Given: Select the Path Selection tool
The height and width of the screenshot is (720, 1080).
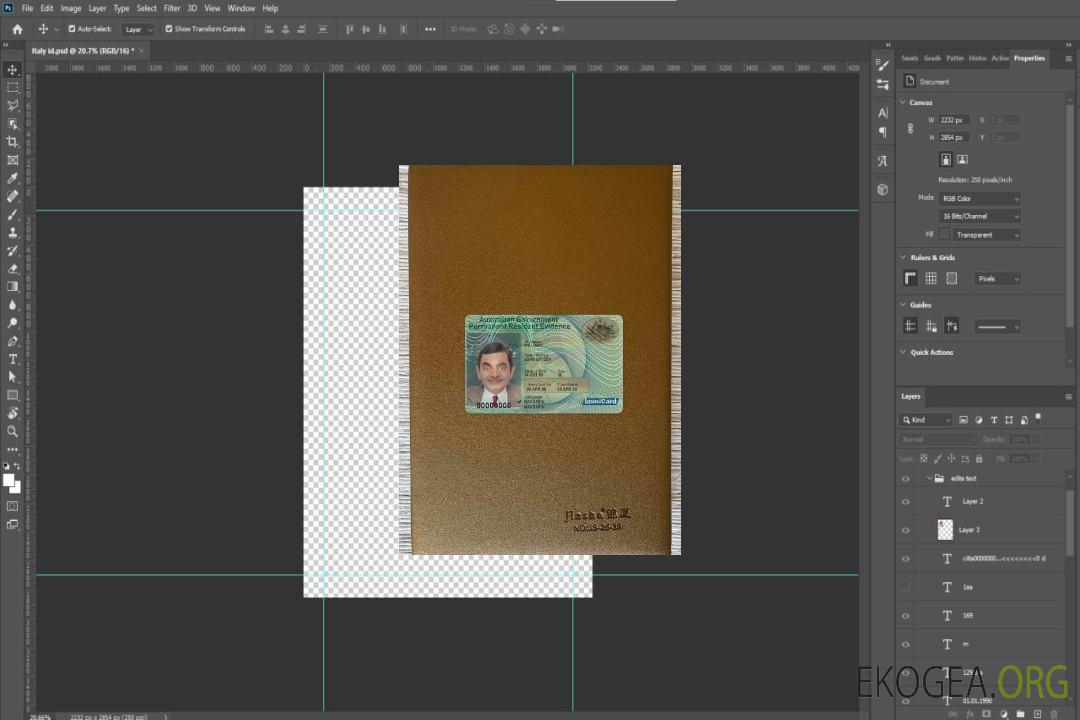Looking at the screenshot, I should point(12,377).
